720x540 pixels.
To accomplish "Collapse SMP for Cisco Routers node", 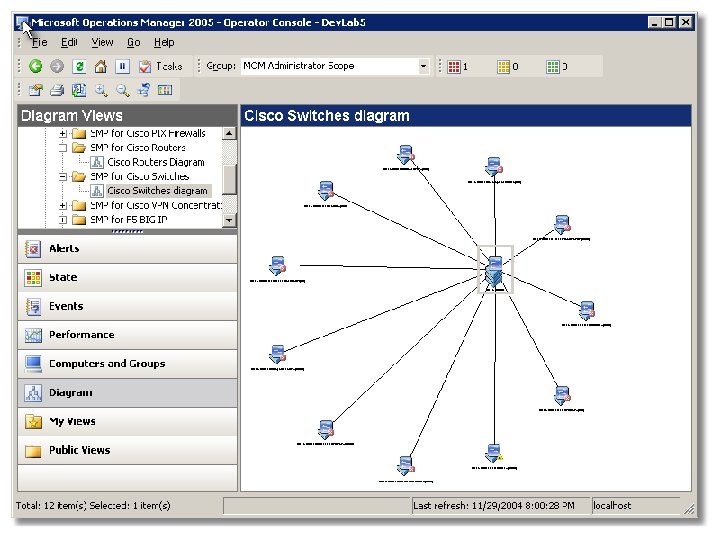I will (63, 148).
